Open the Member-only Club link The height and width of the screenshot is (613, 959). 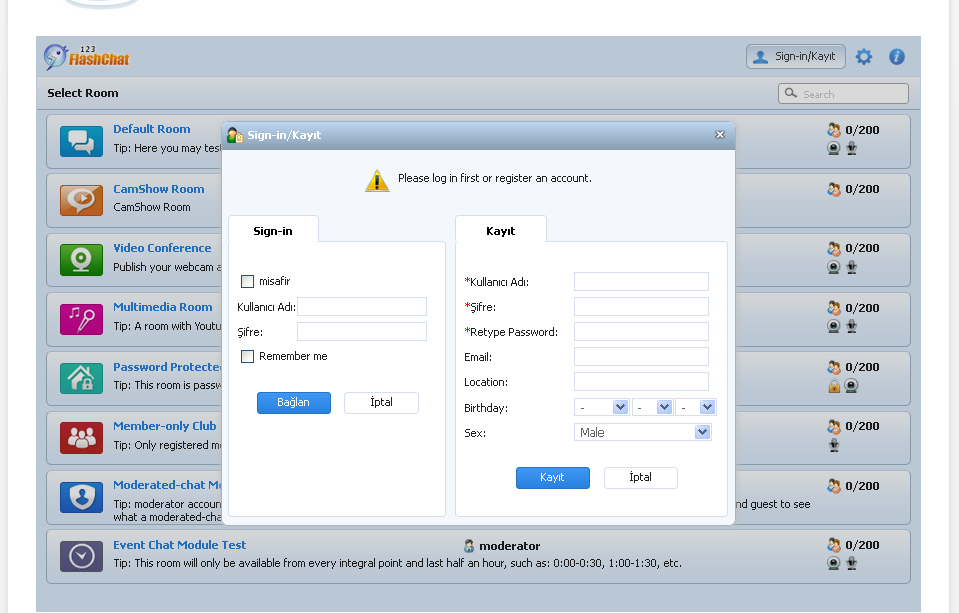[x=165, y=426]
